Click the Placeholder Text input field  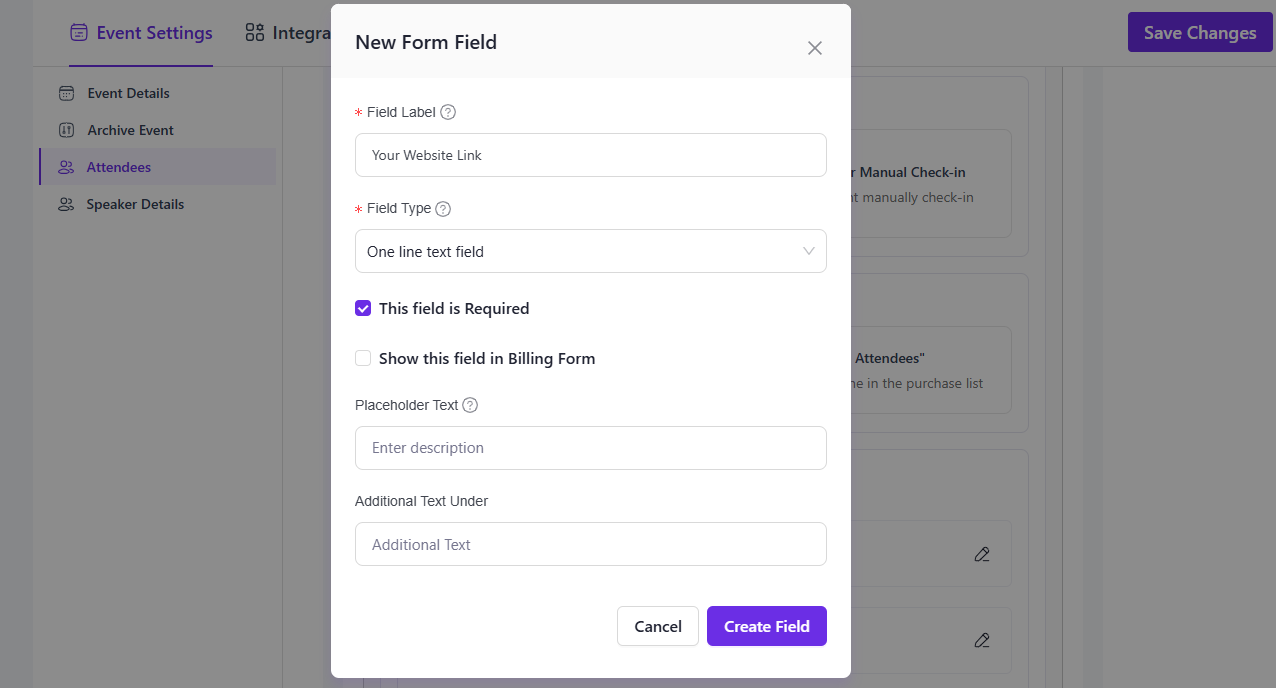pyautogui.click(x=590, y=448)
